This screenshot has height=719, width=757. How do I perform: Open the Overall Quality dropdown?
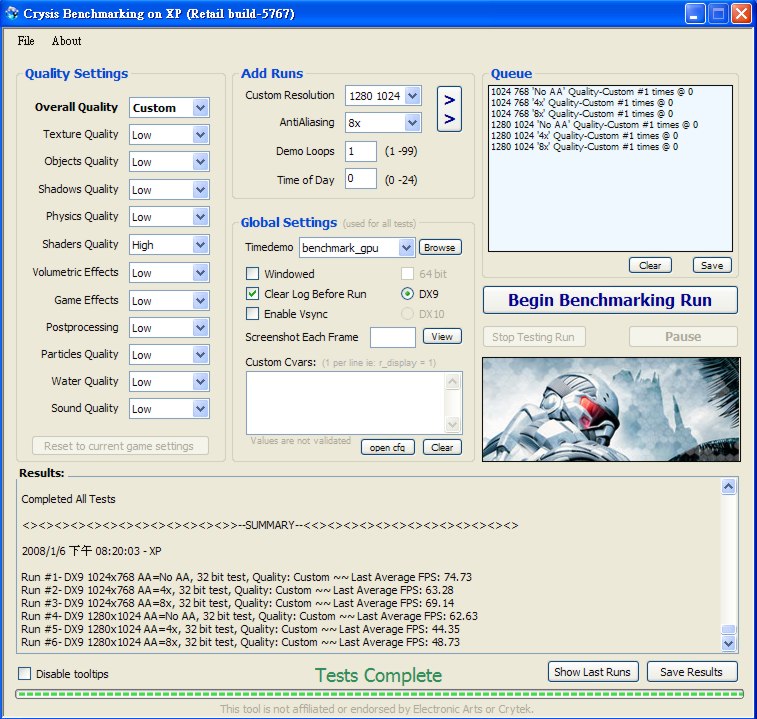[x=200, y=108]
